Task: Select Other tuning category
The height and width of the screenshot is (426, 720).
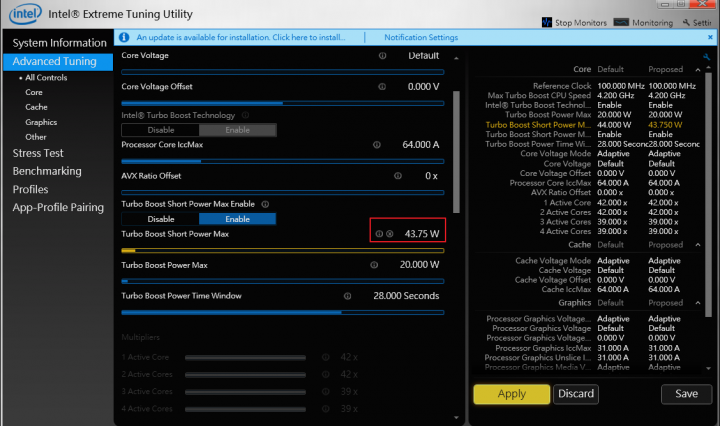Action: (36, 137)
